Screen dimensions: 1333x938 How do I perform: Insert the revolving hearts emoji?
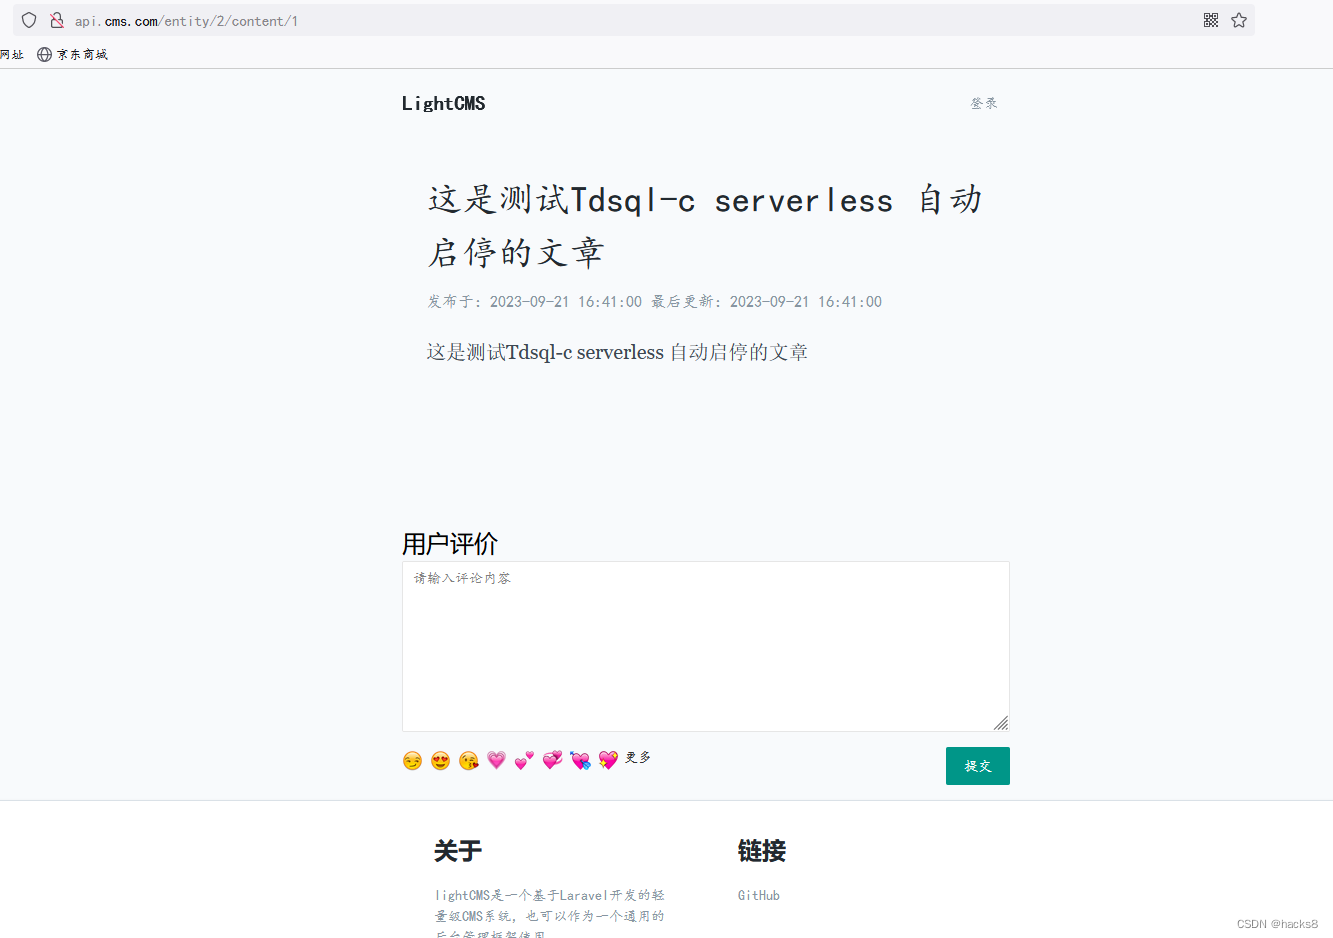(552, 760)
